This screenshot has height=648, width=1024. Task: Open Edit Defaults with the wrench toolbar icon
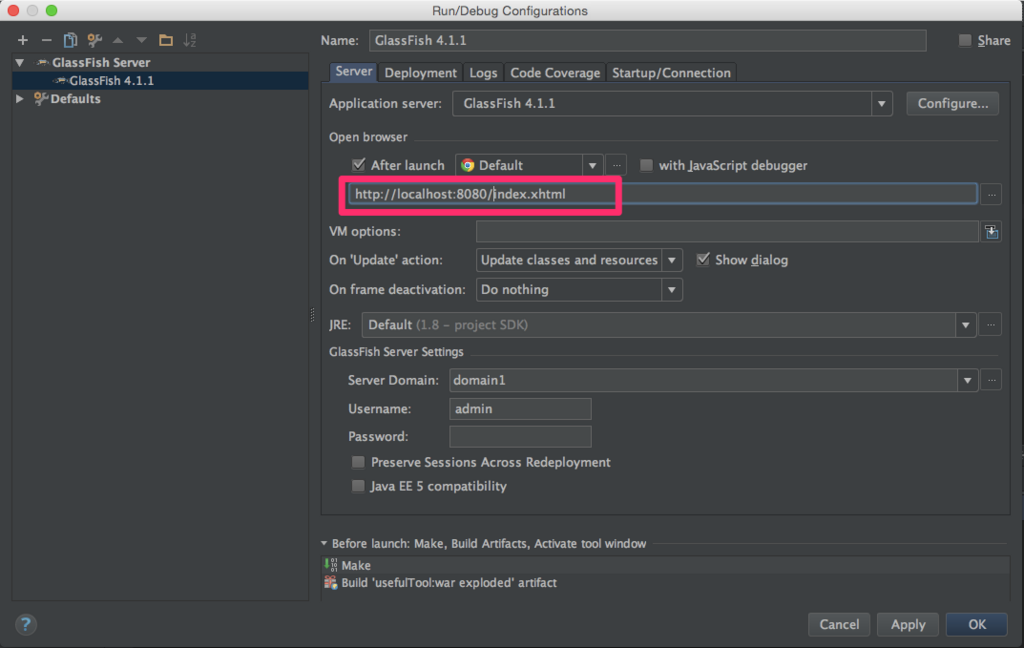(95, 40)
